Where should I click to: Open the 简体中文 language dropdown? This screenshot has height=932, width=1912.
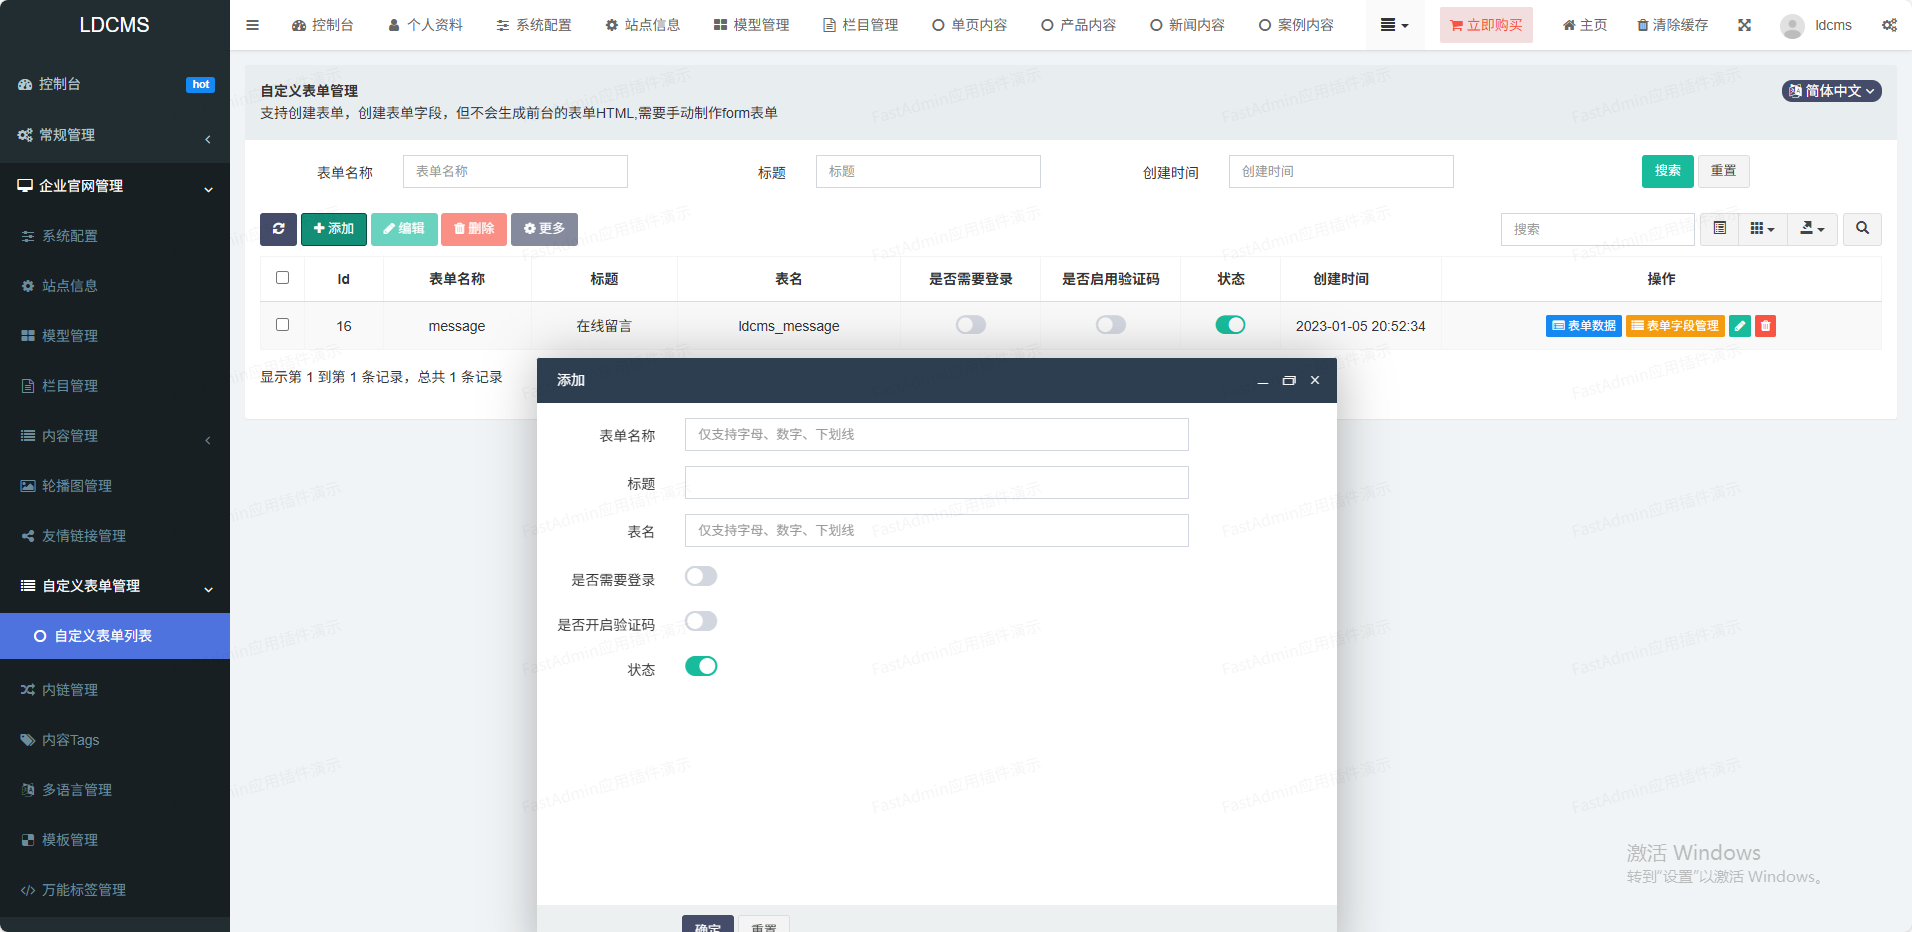(1831, 91)
